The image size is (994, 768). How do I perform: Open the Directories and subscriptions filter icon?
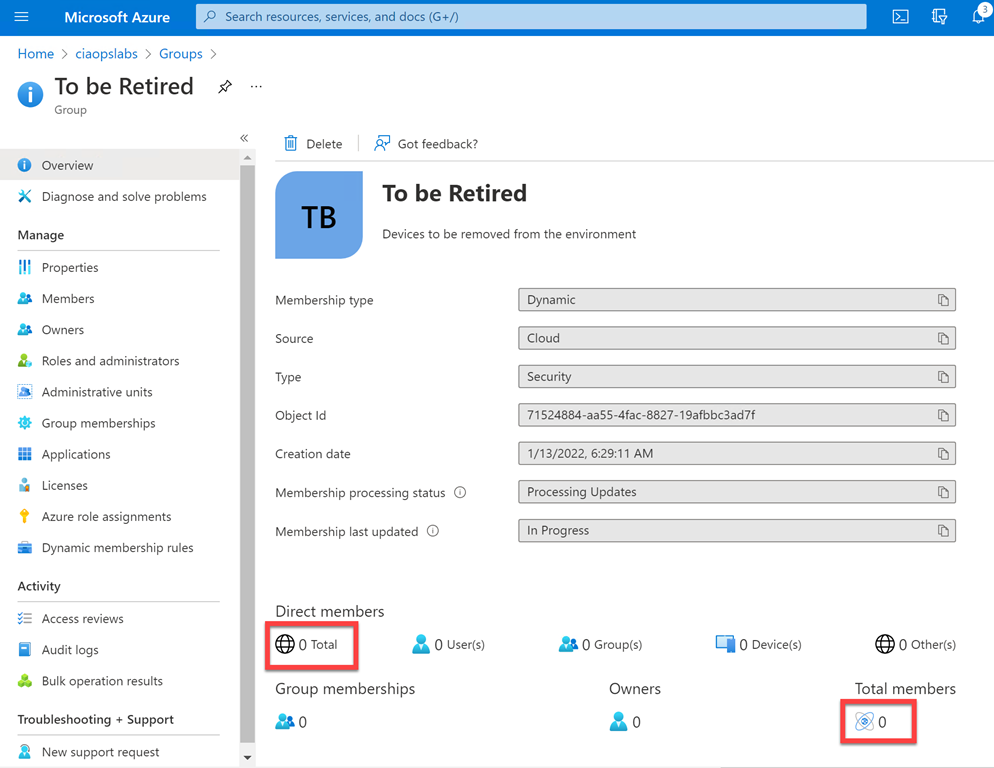[x=939, y=17]
